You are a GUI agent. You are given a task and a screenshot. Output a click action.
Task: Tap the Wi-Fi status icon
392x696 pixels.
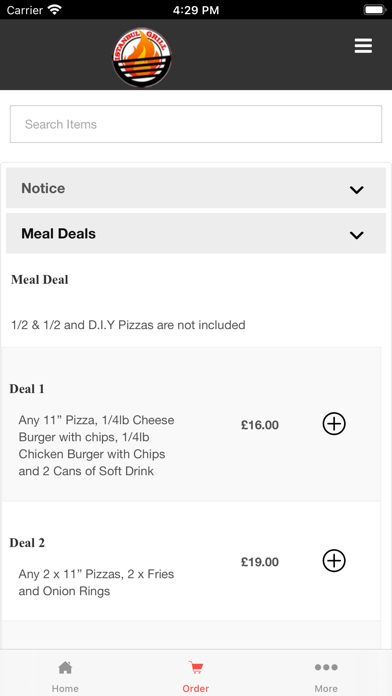(55, 10)
